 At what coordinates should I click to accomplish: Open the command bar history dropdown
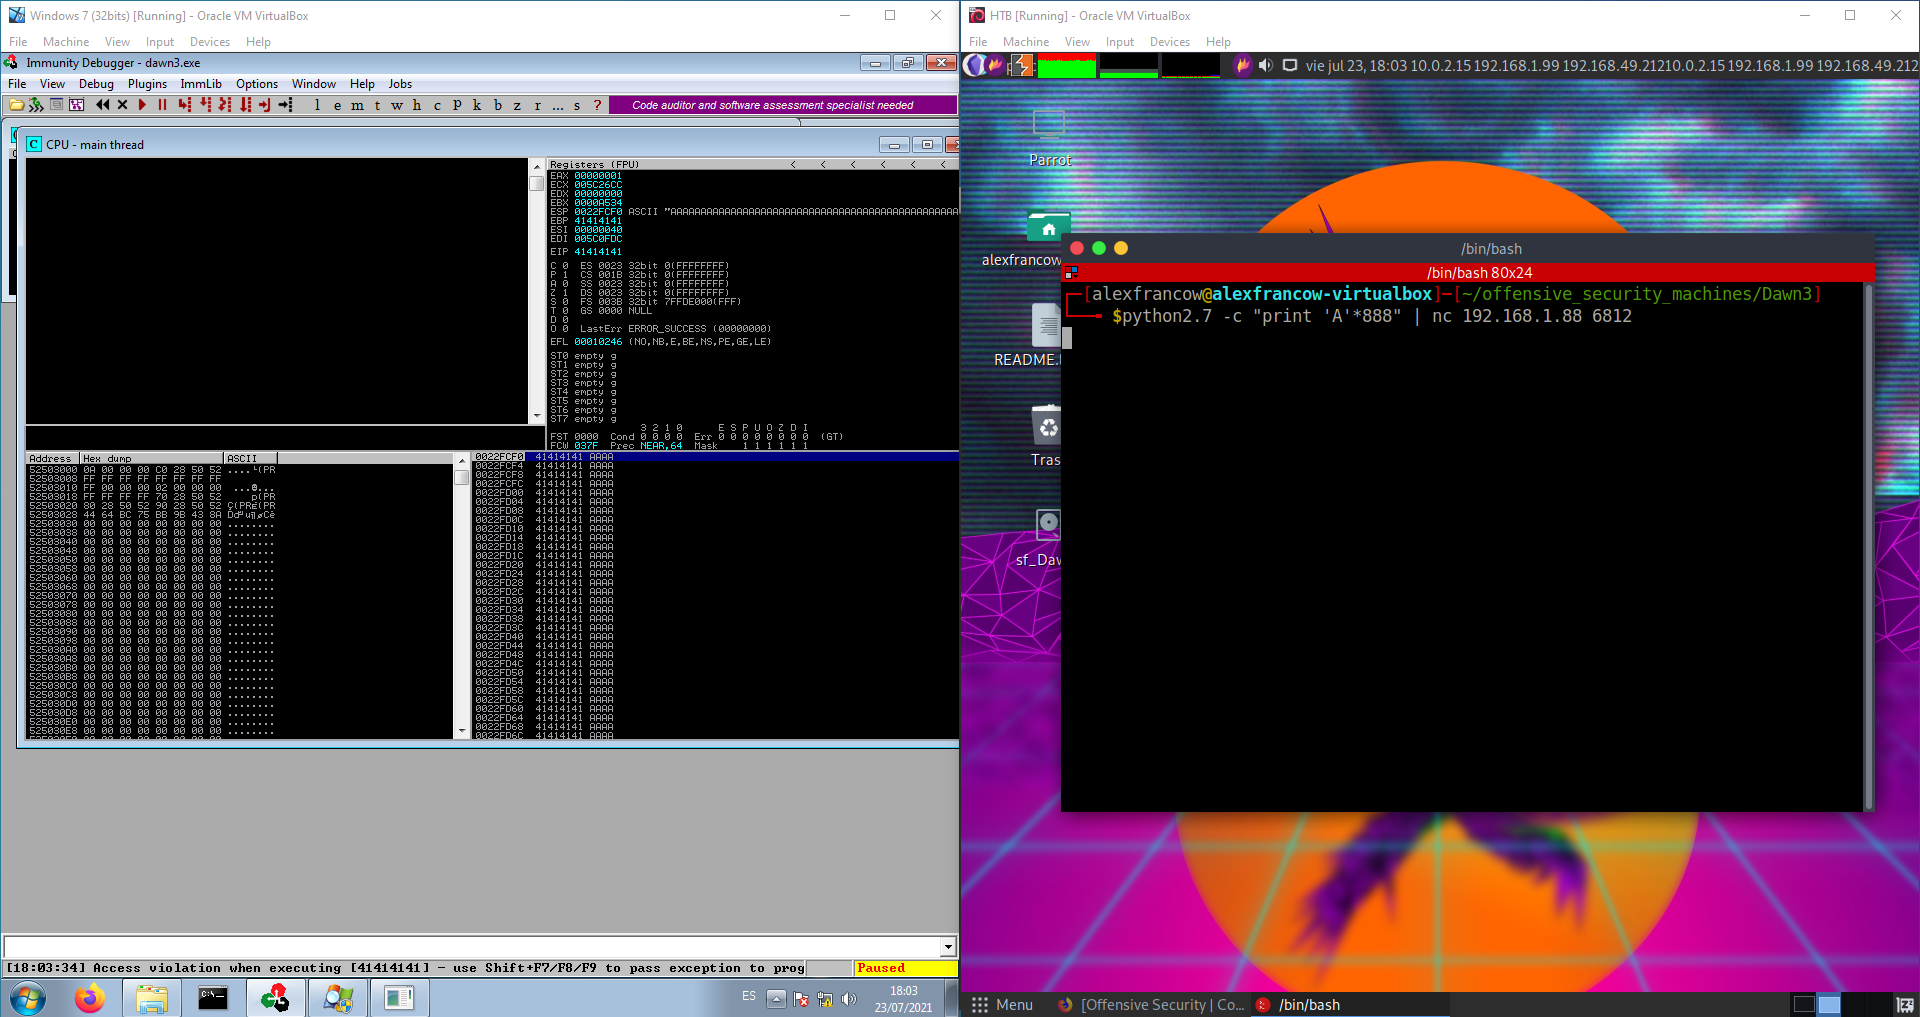coord(948,946)
